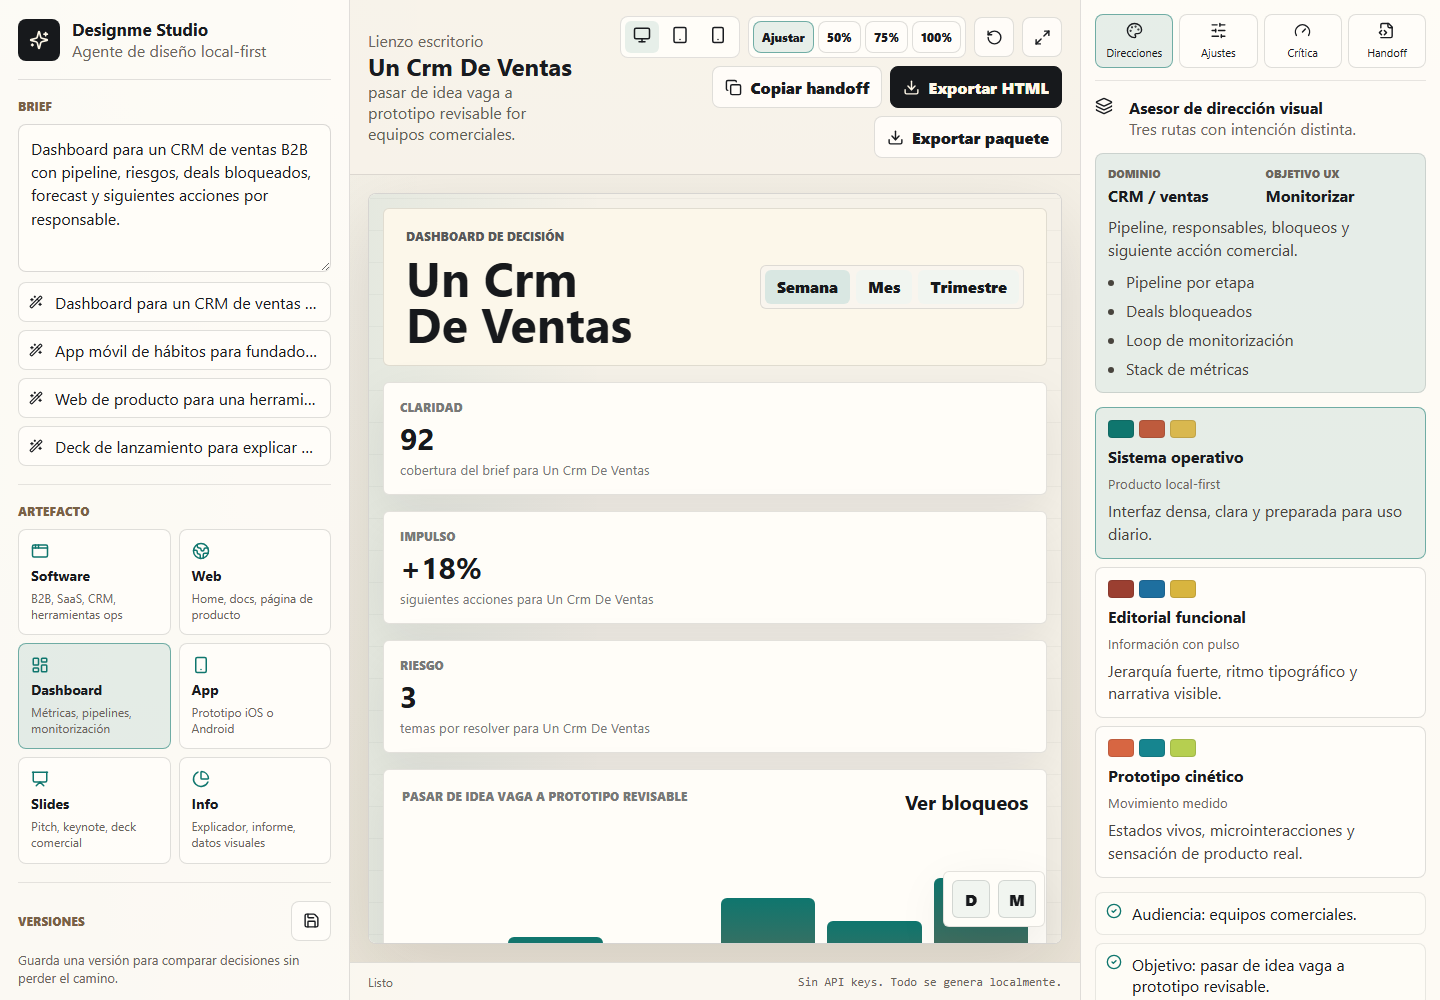Set zoom to 50%
The width and height of the screenshot is (1440, 1000).
pyautogui.click(x=839, y=37)
